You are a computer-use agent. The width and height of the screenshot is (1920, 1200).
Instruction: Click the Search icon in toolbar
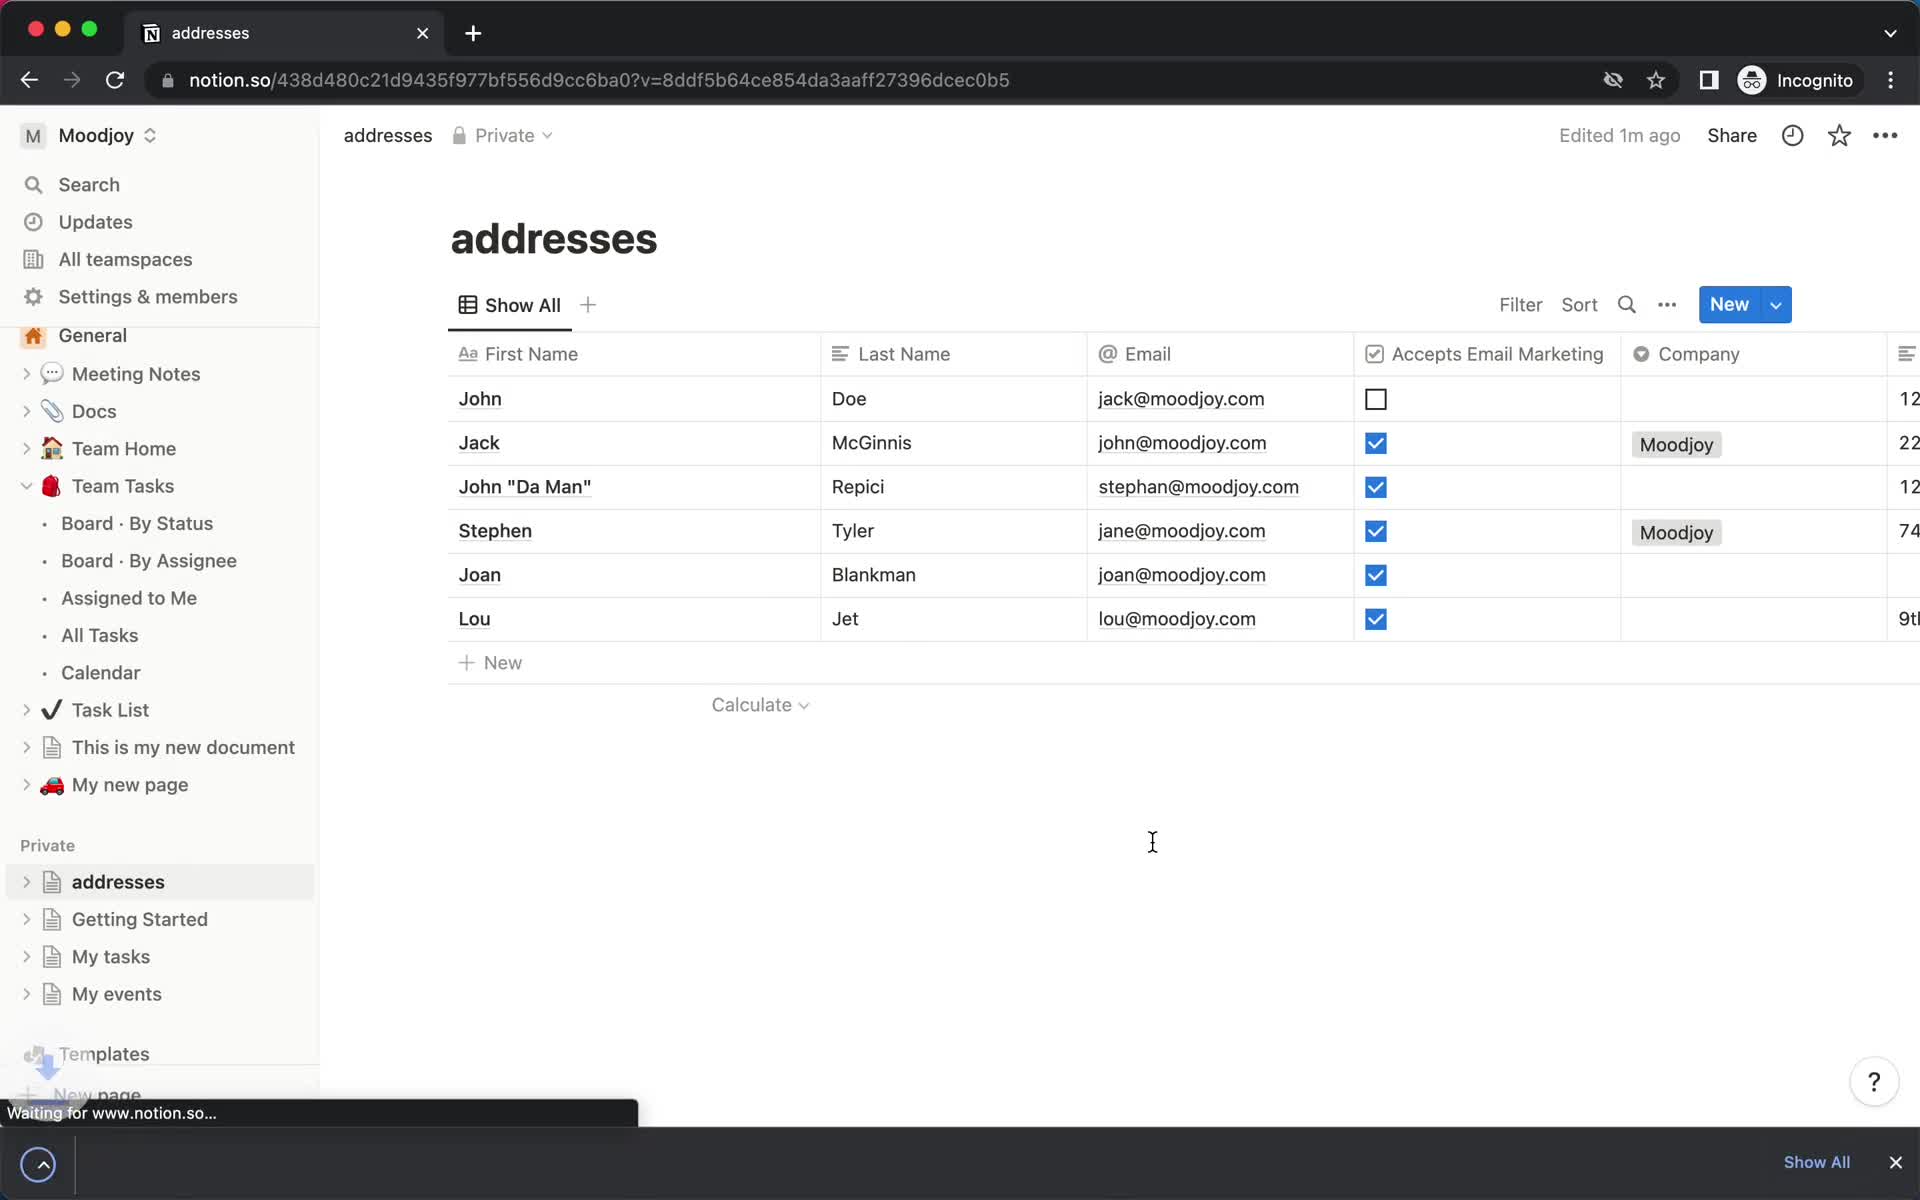(x=1628, y=304)
